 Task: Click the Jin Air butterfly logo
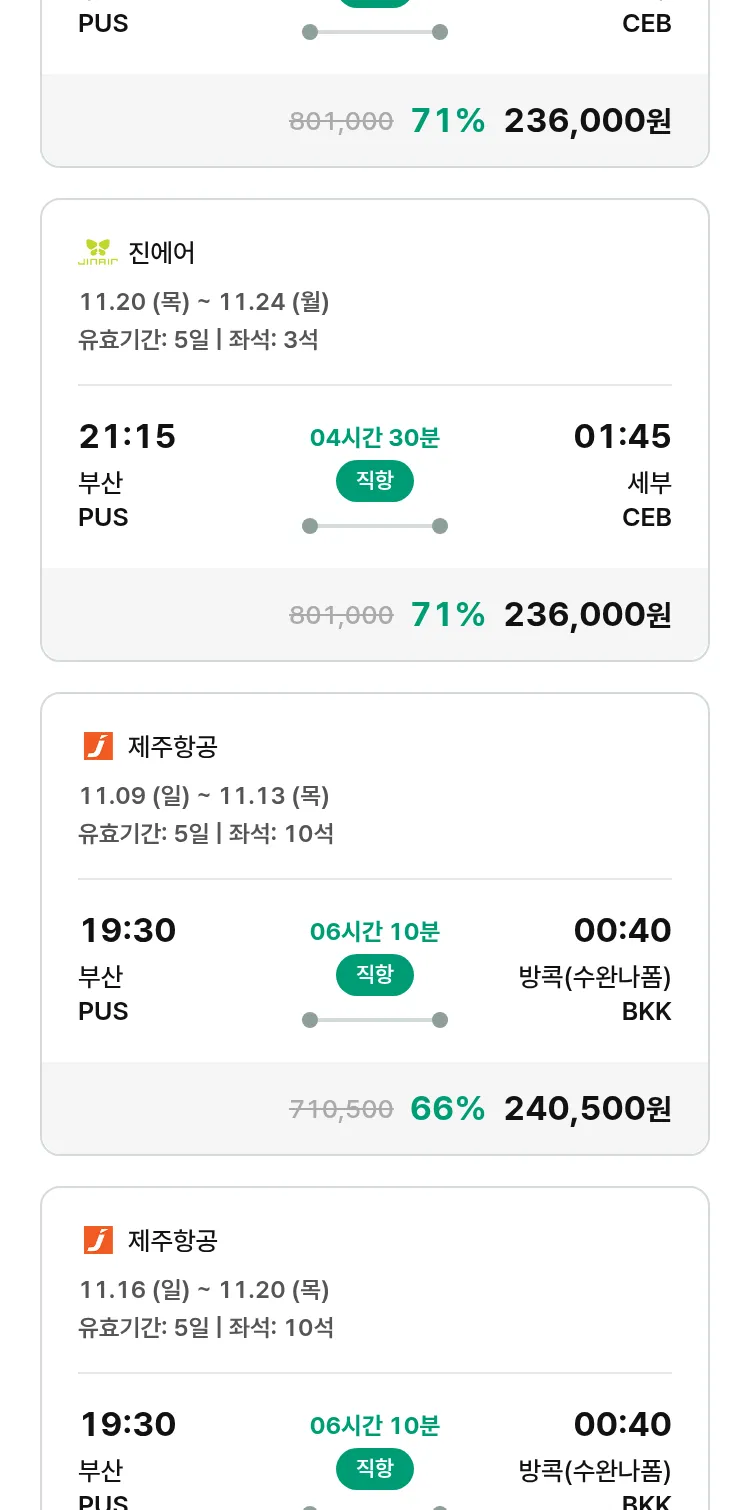[x=98, y=252]
